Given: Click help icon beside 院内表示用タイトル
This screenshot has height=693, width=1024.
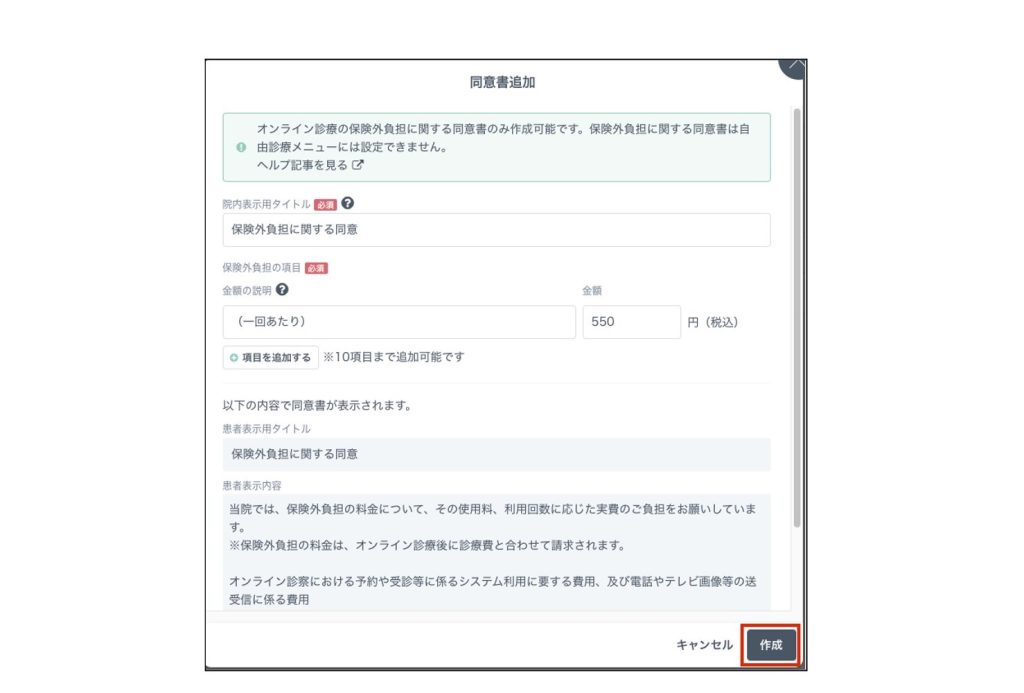Looking at the screenshot, I should coord(347,203).
